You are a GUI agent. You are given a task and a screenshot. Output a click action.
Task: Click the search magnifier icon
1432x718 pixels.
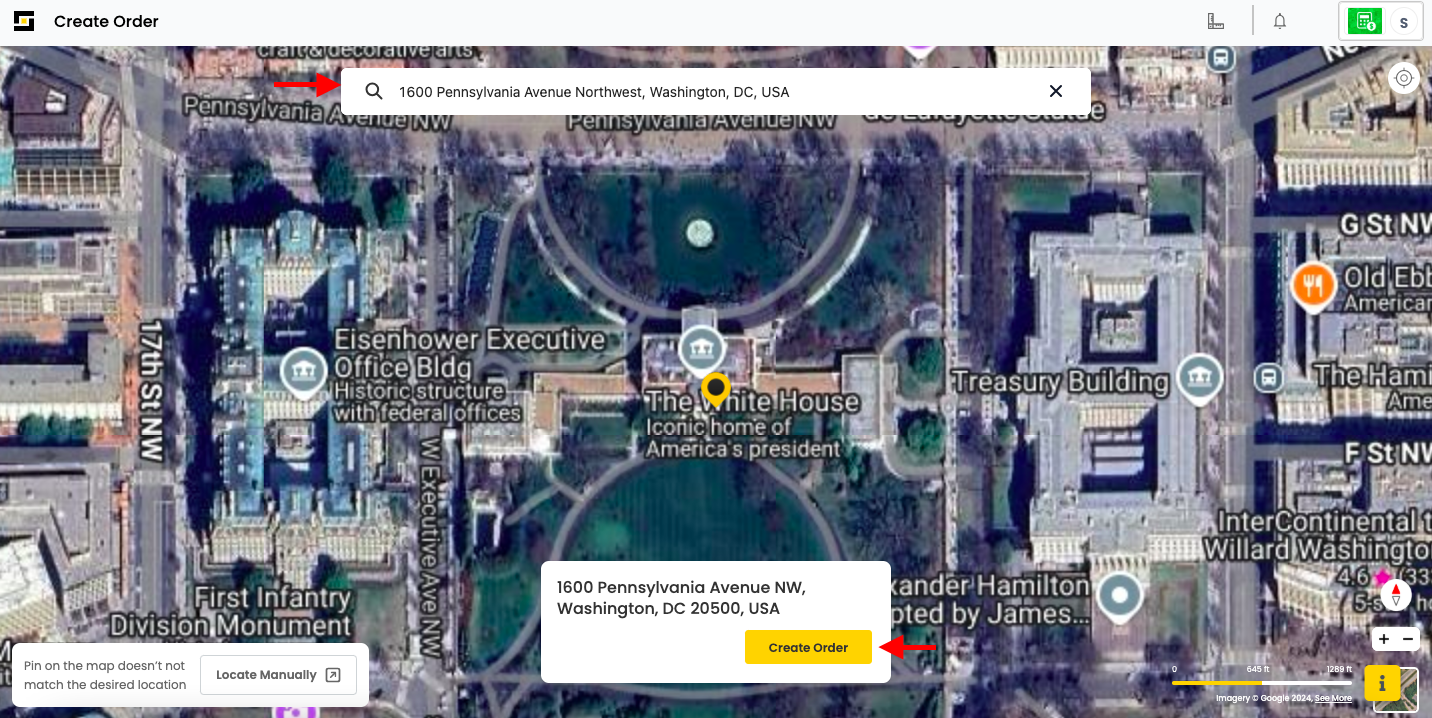[x=374, y=91]
